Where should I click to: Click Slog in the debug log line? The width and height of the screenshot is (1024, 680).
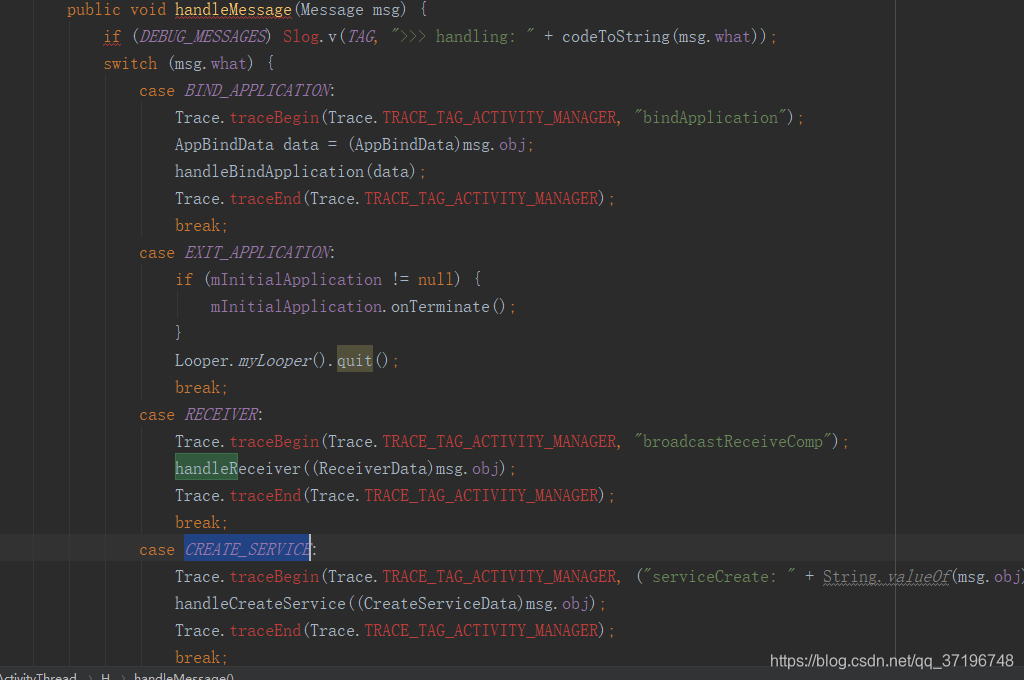[x=301, y=37]
